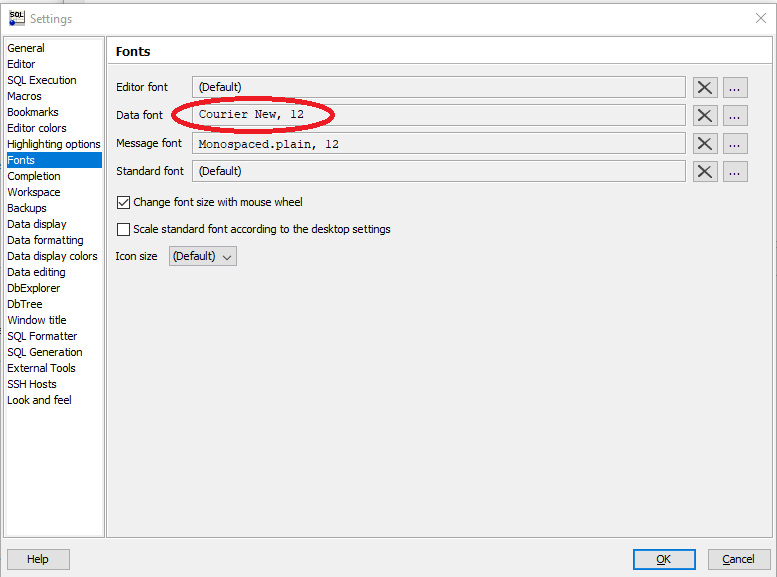Screen dimensions: 777x577
Task: Reset the Editor font with its X button
Action: (705, 88)
